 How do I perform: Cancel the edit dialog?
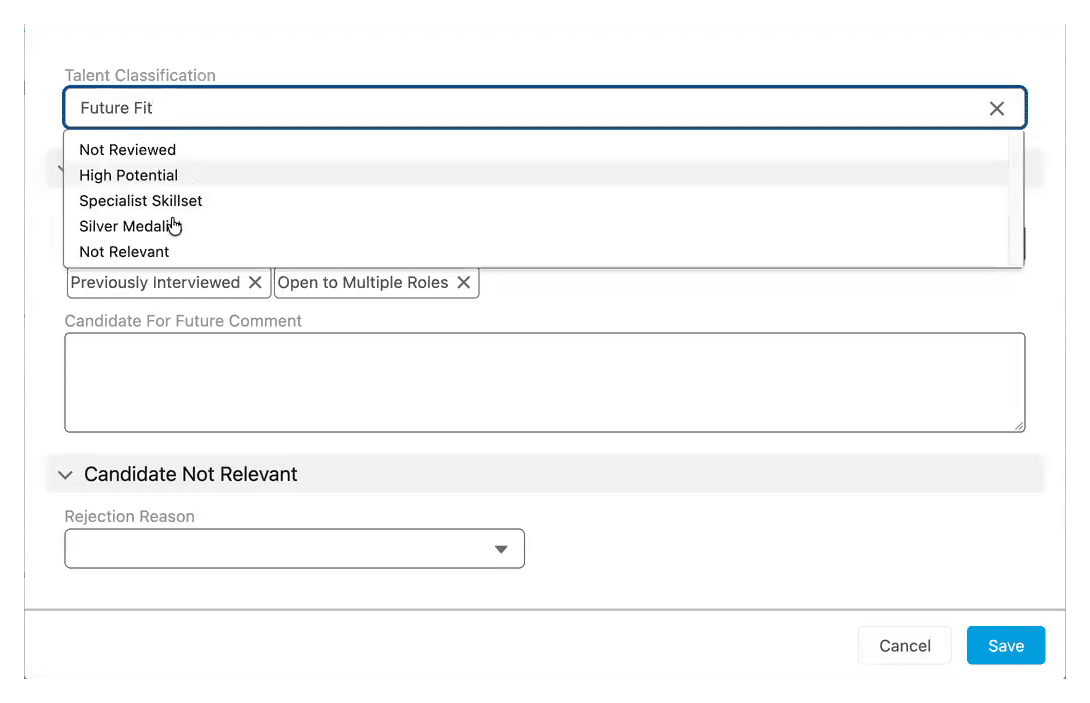click(x=904, y=645)
